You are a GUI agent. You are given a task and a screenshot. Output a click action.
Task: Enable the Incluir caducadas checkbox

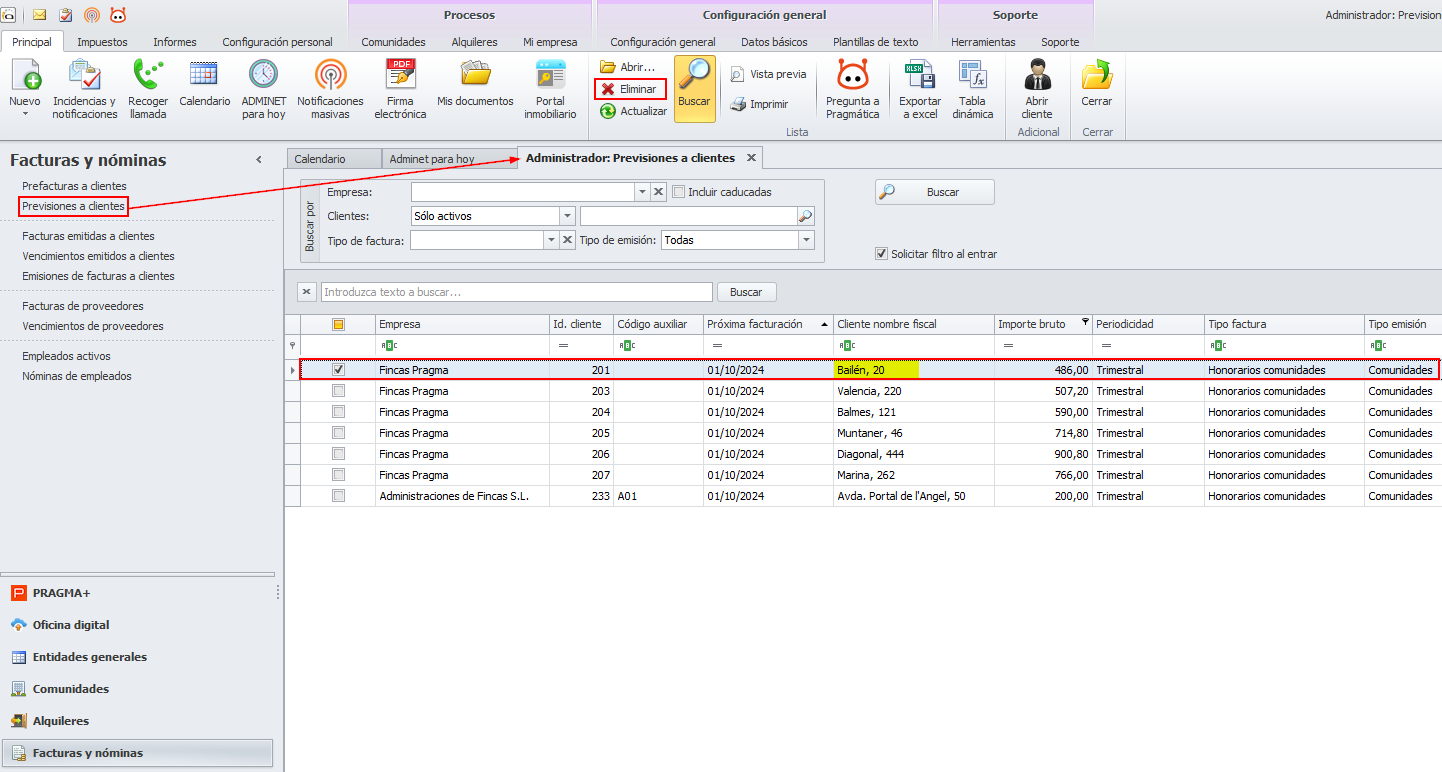coord(679,192)
